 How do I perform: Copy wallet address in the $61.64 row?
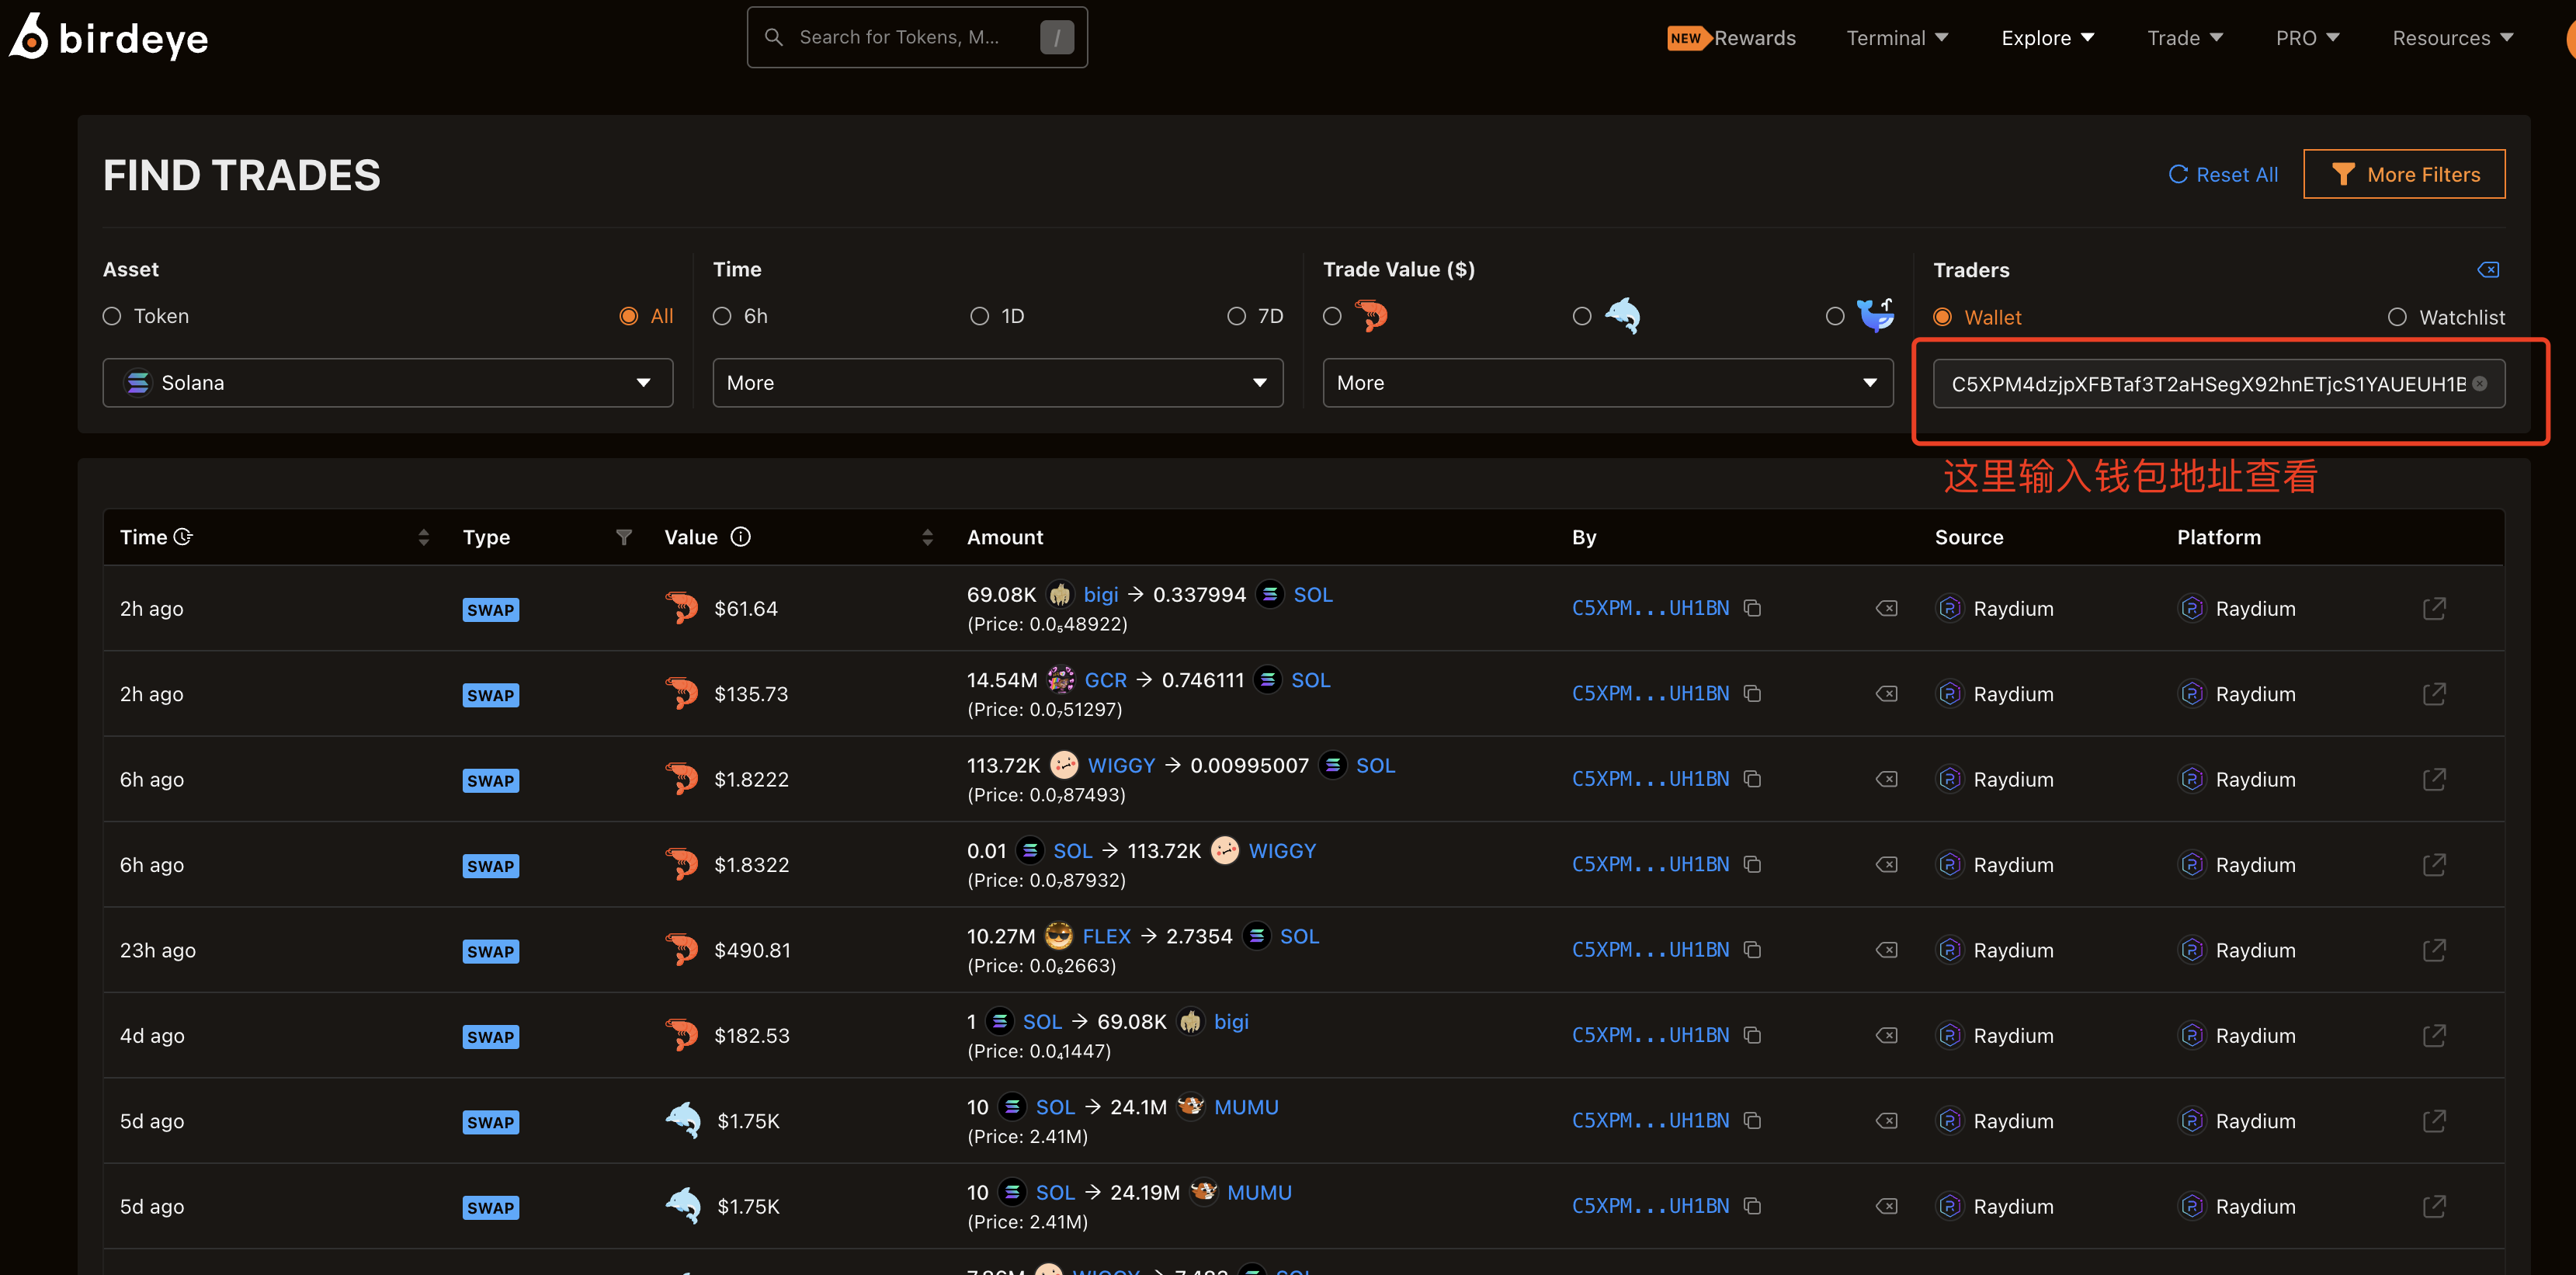pos(1752,608)
